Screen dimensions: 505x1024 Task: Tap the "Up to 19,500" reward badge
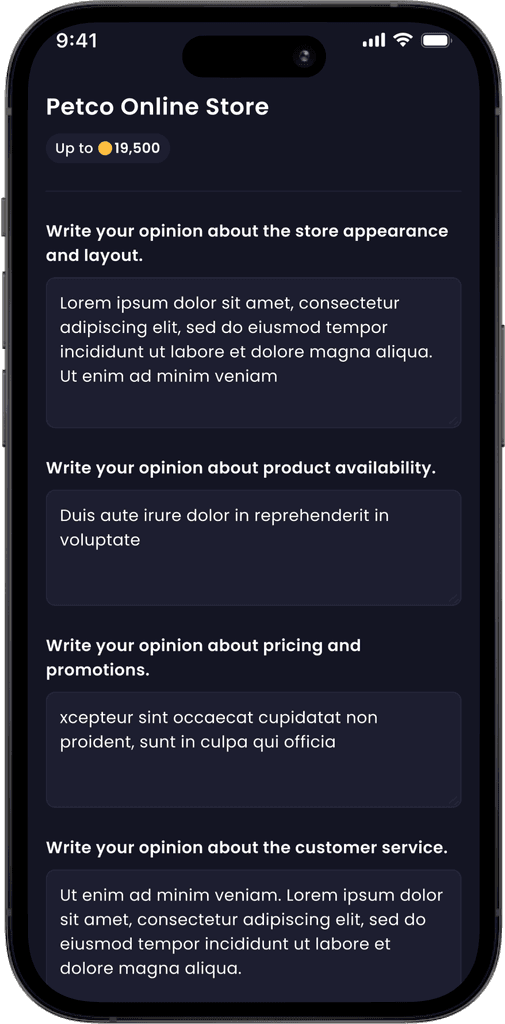108,148
